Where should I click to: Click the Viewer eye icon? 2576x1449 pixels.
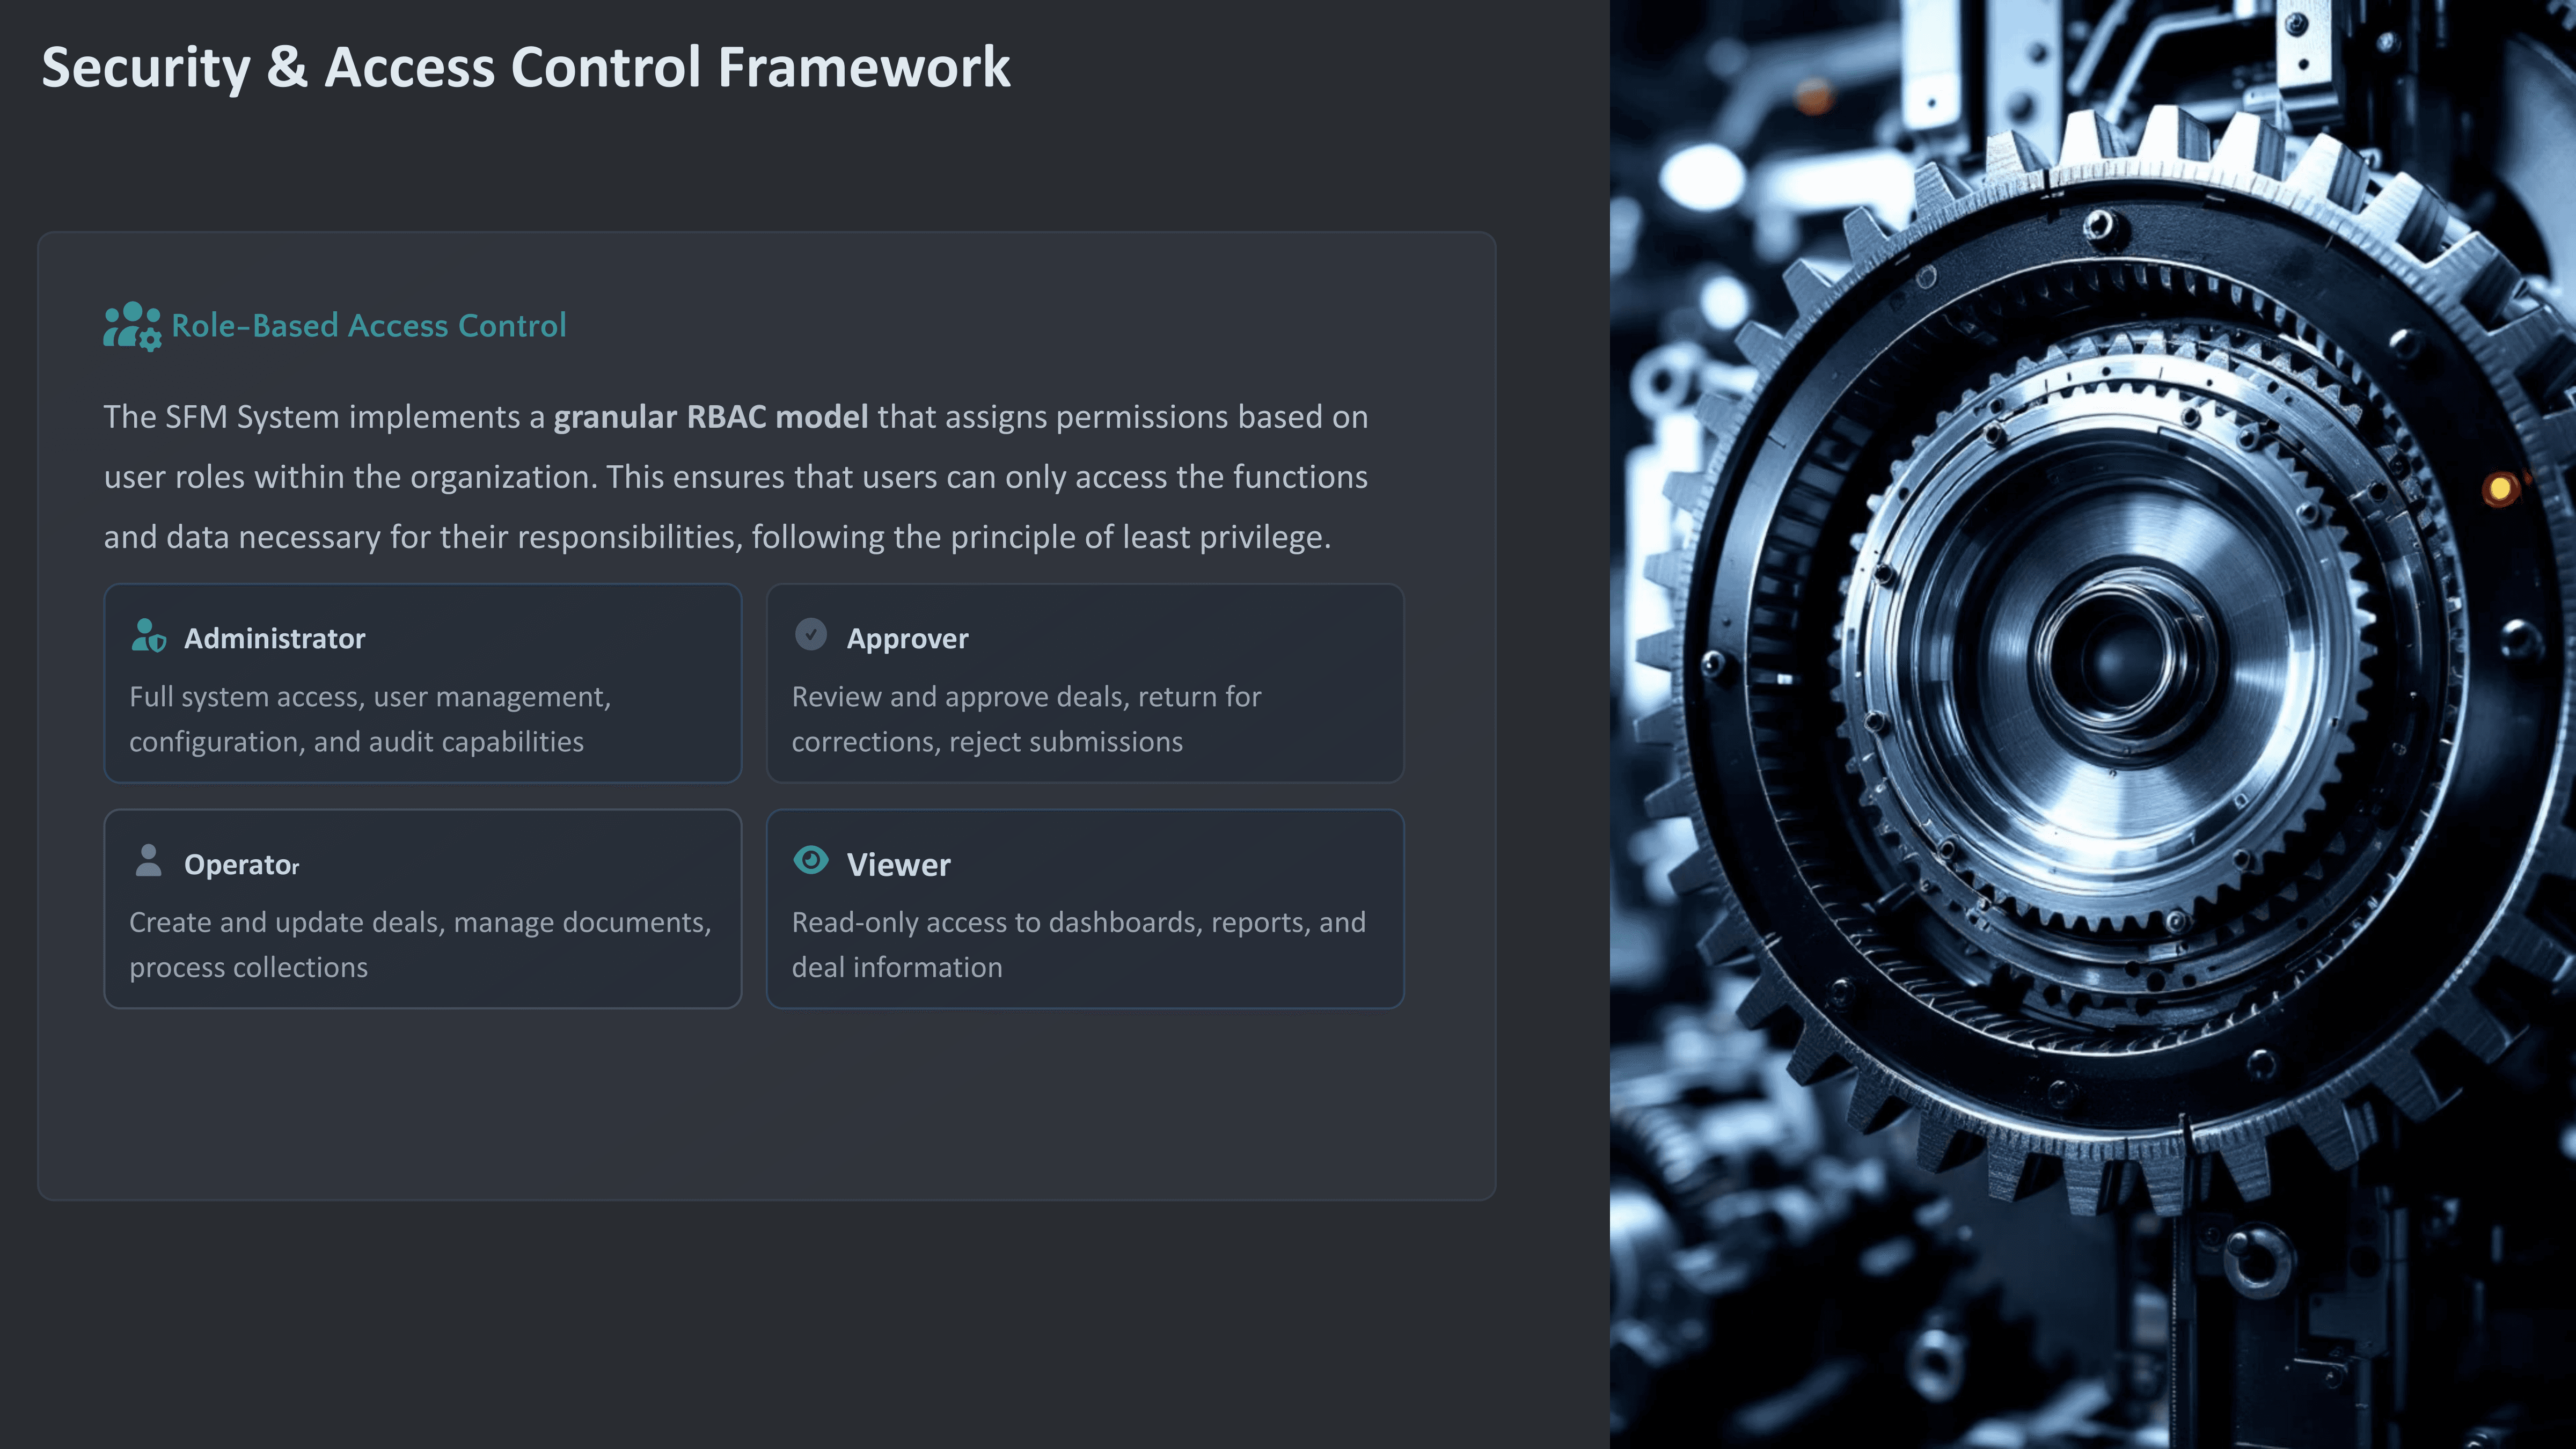click(x=811, y=860)
